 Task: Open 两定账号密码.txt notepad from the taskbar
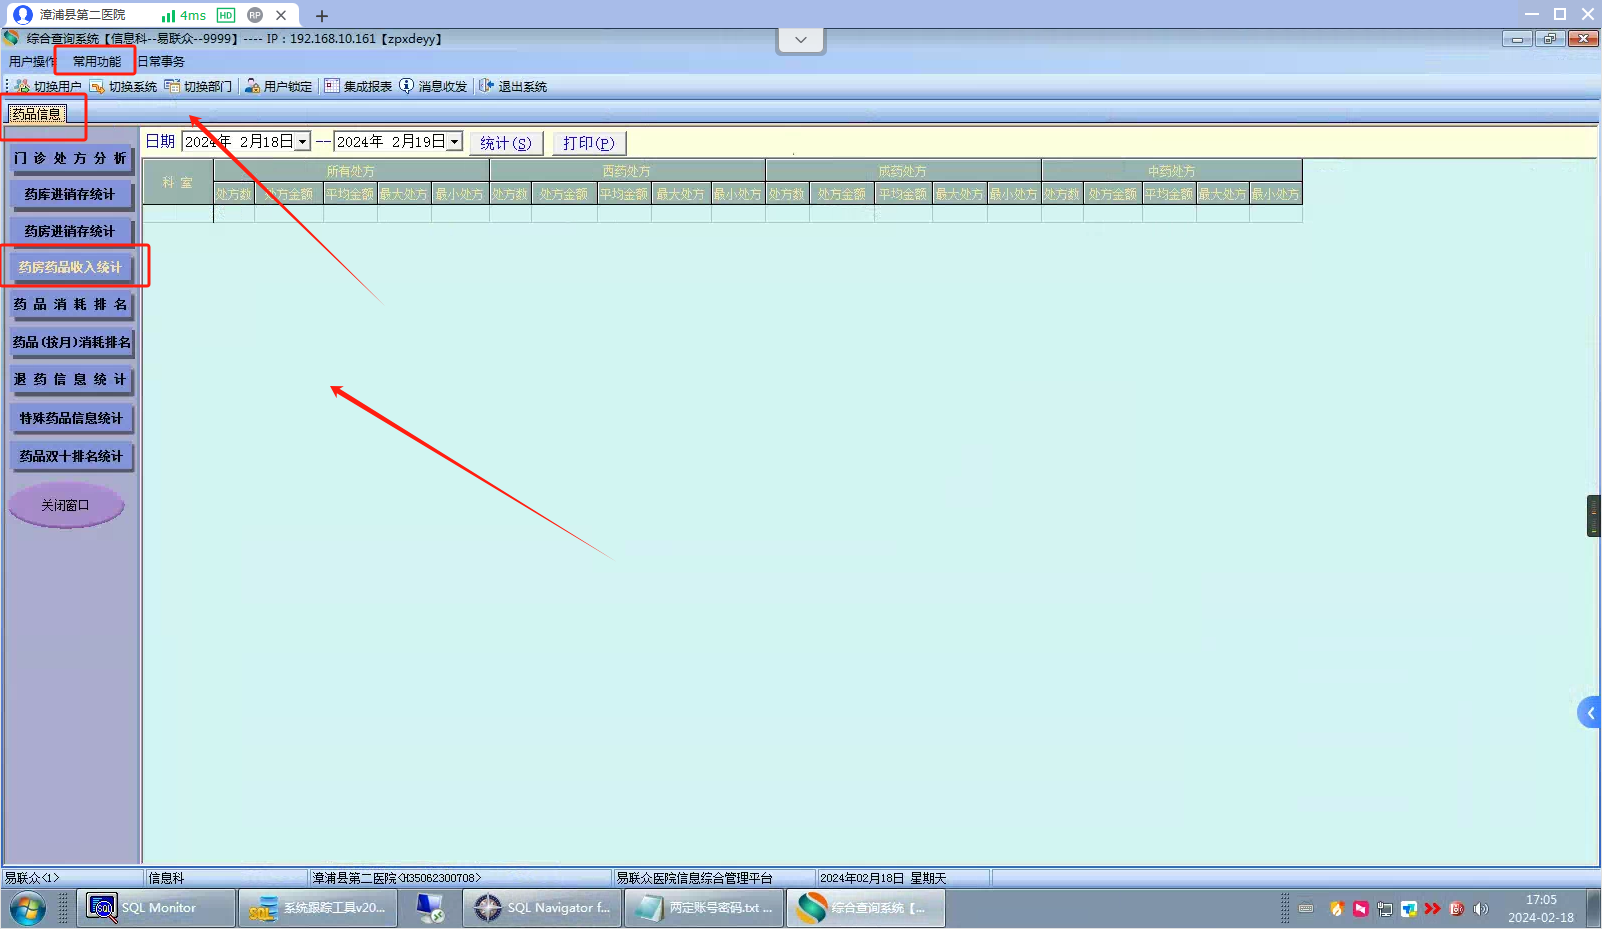(x=705, y=908)
